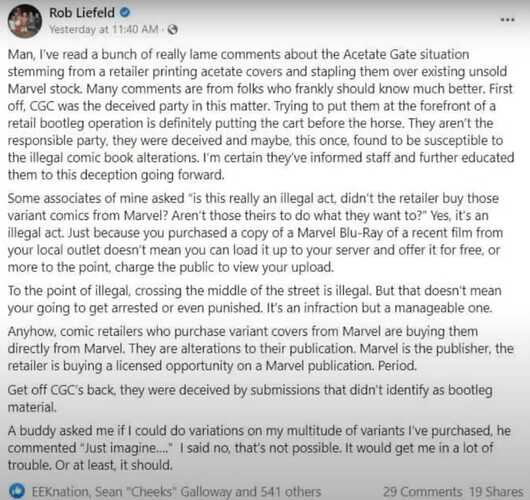Open the post timestamp Yesterday at 11:40 AM
Viewport: 530px width, 500px height.
tap(103, 29)
